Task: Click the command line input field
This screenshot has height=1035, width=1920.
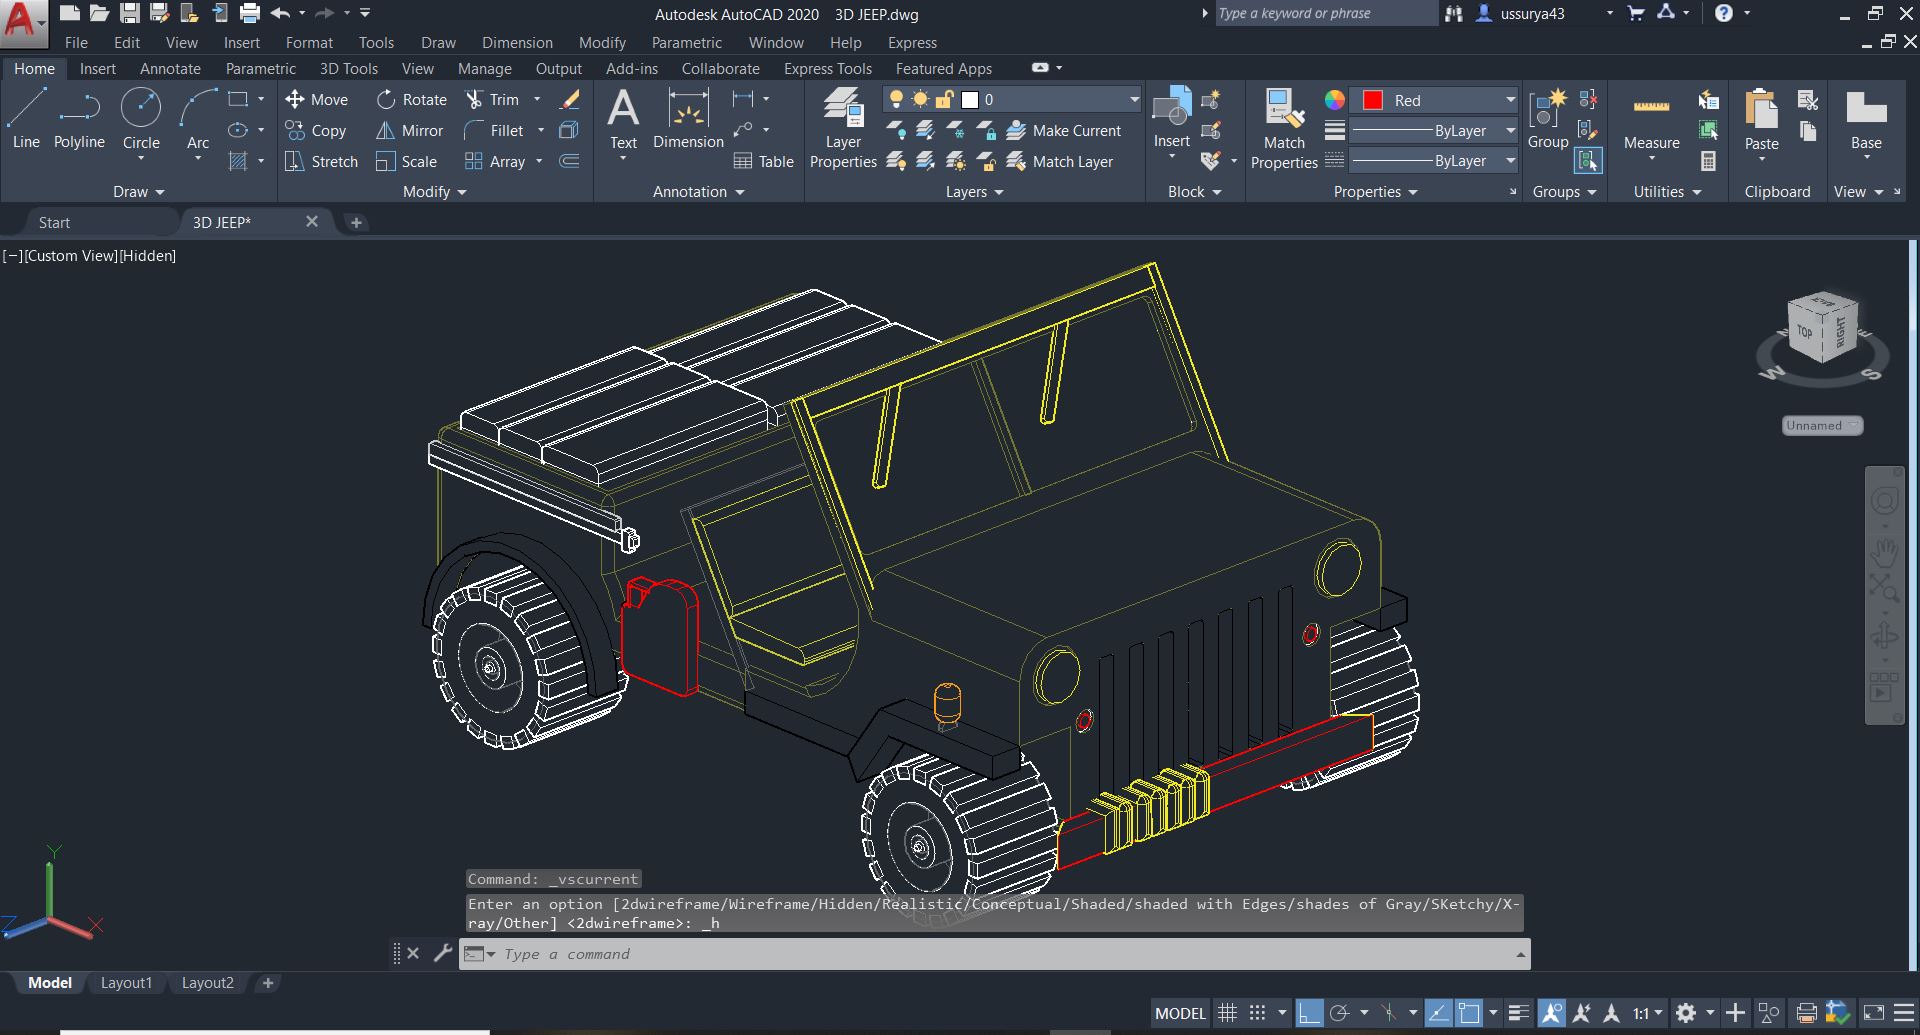Action: coord(994,953)
